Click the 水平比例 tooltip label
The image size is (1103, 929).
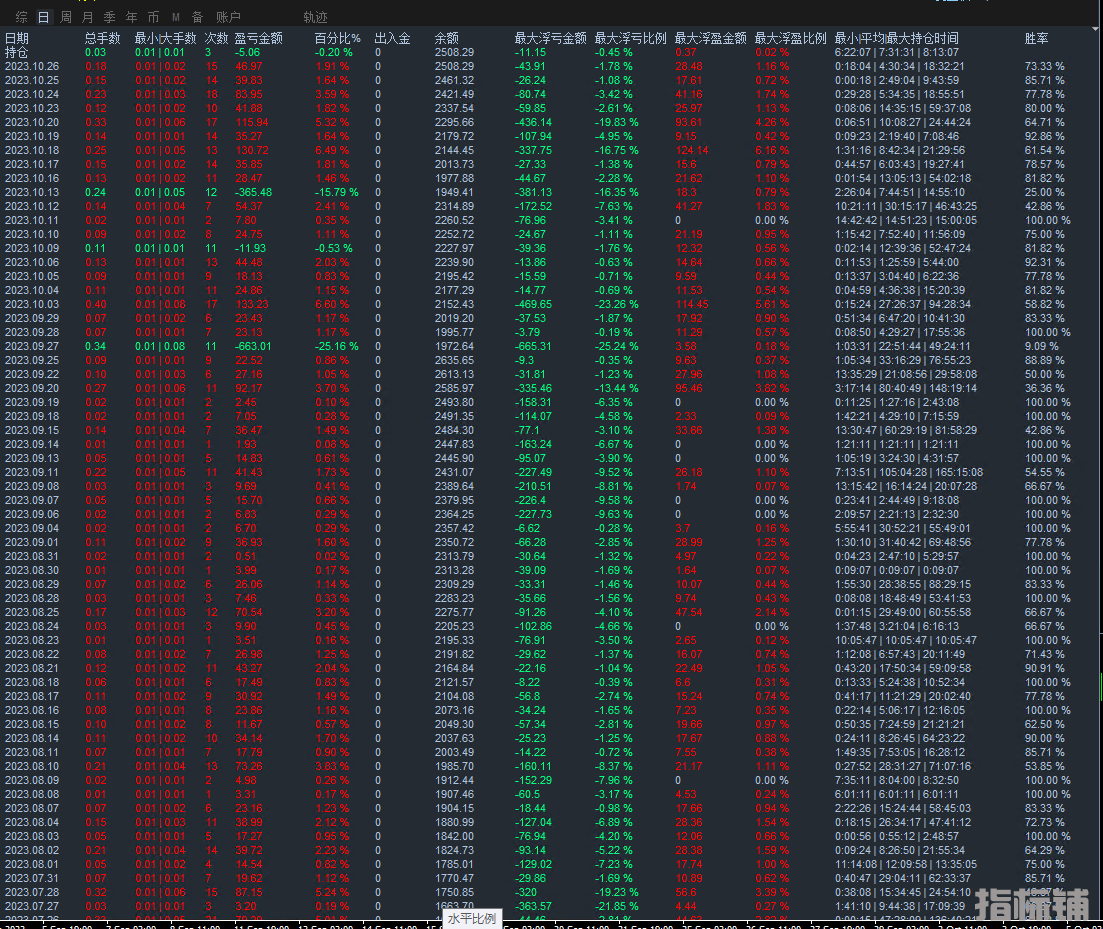pos(472,918)
